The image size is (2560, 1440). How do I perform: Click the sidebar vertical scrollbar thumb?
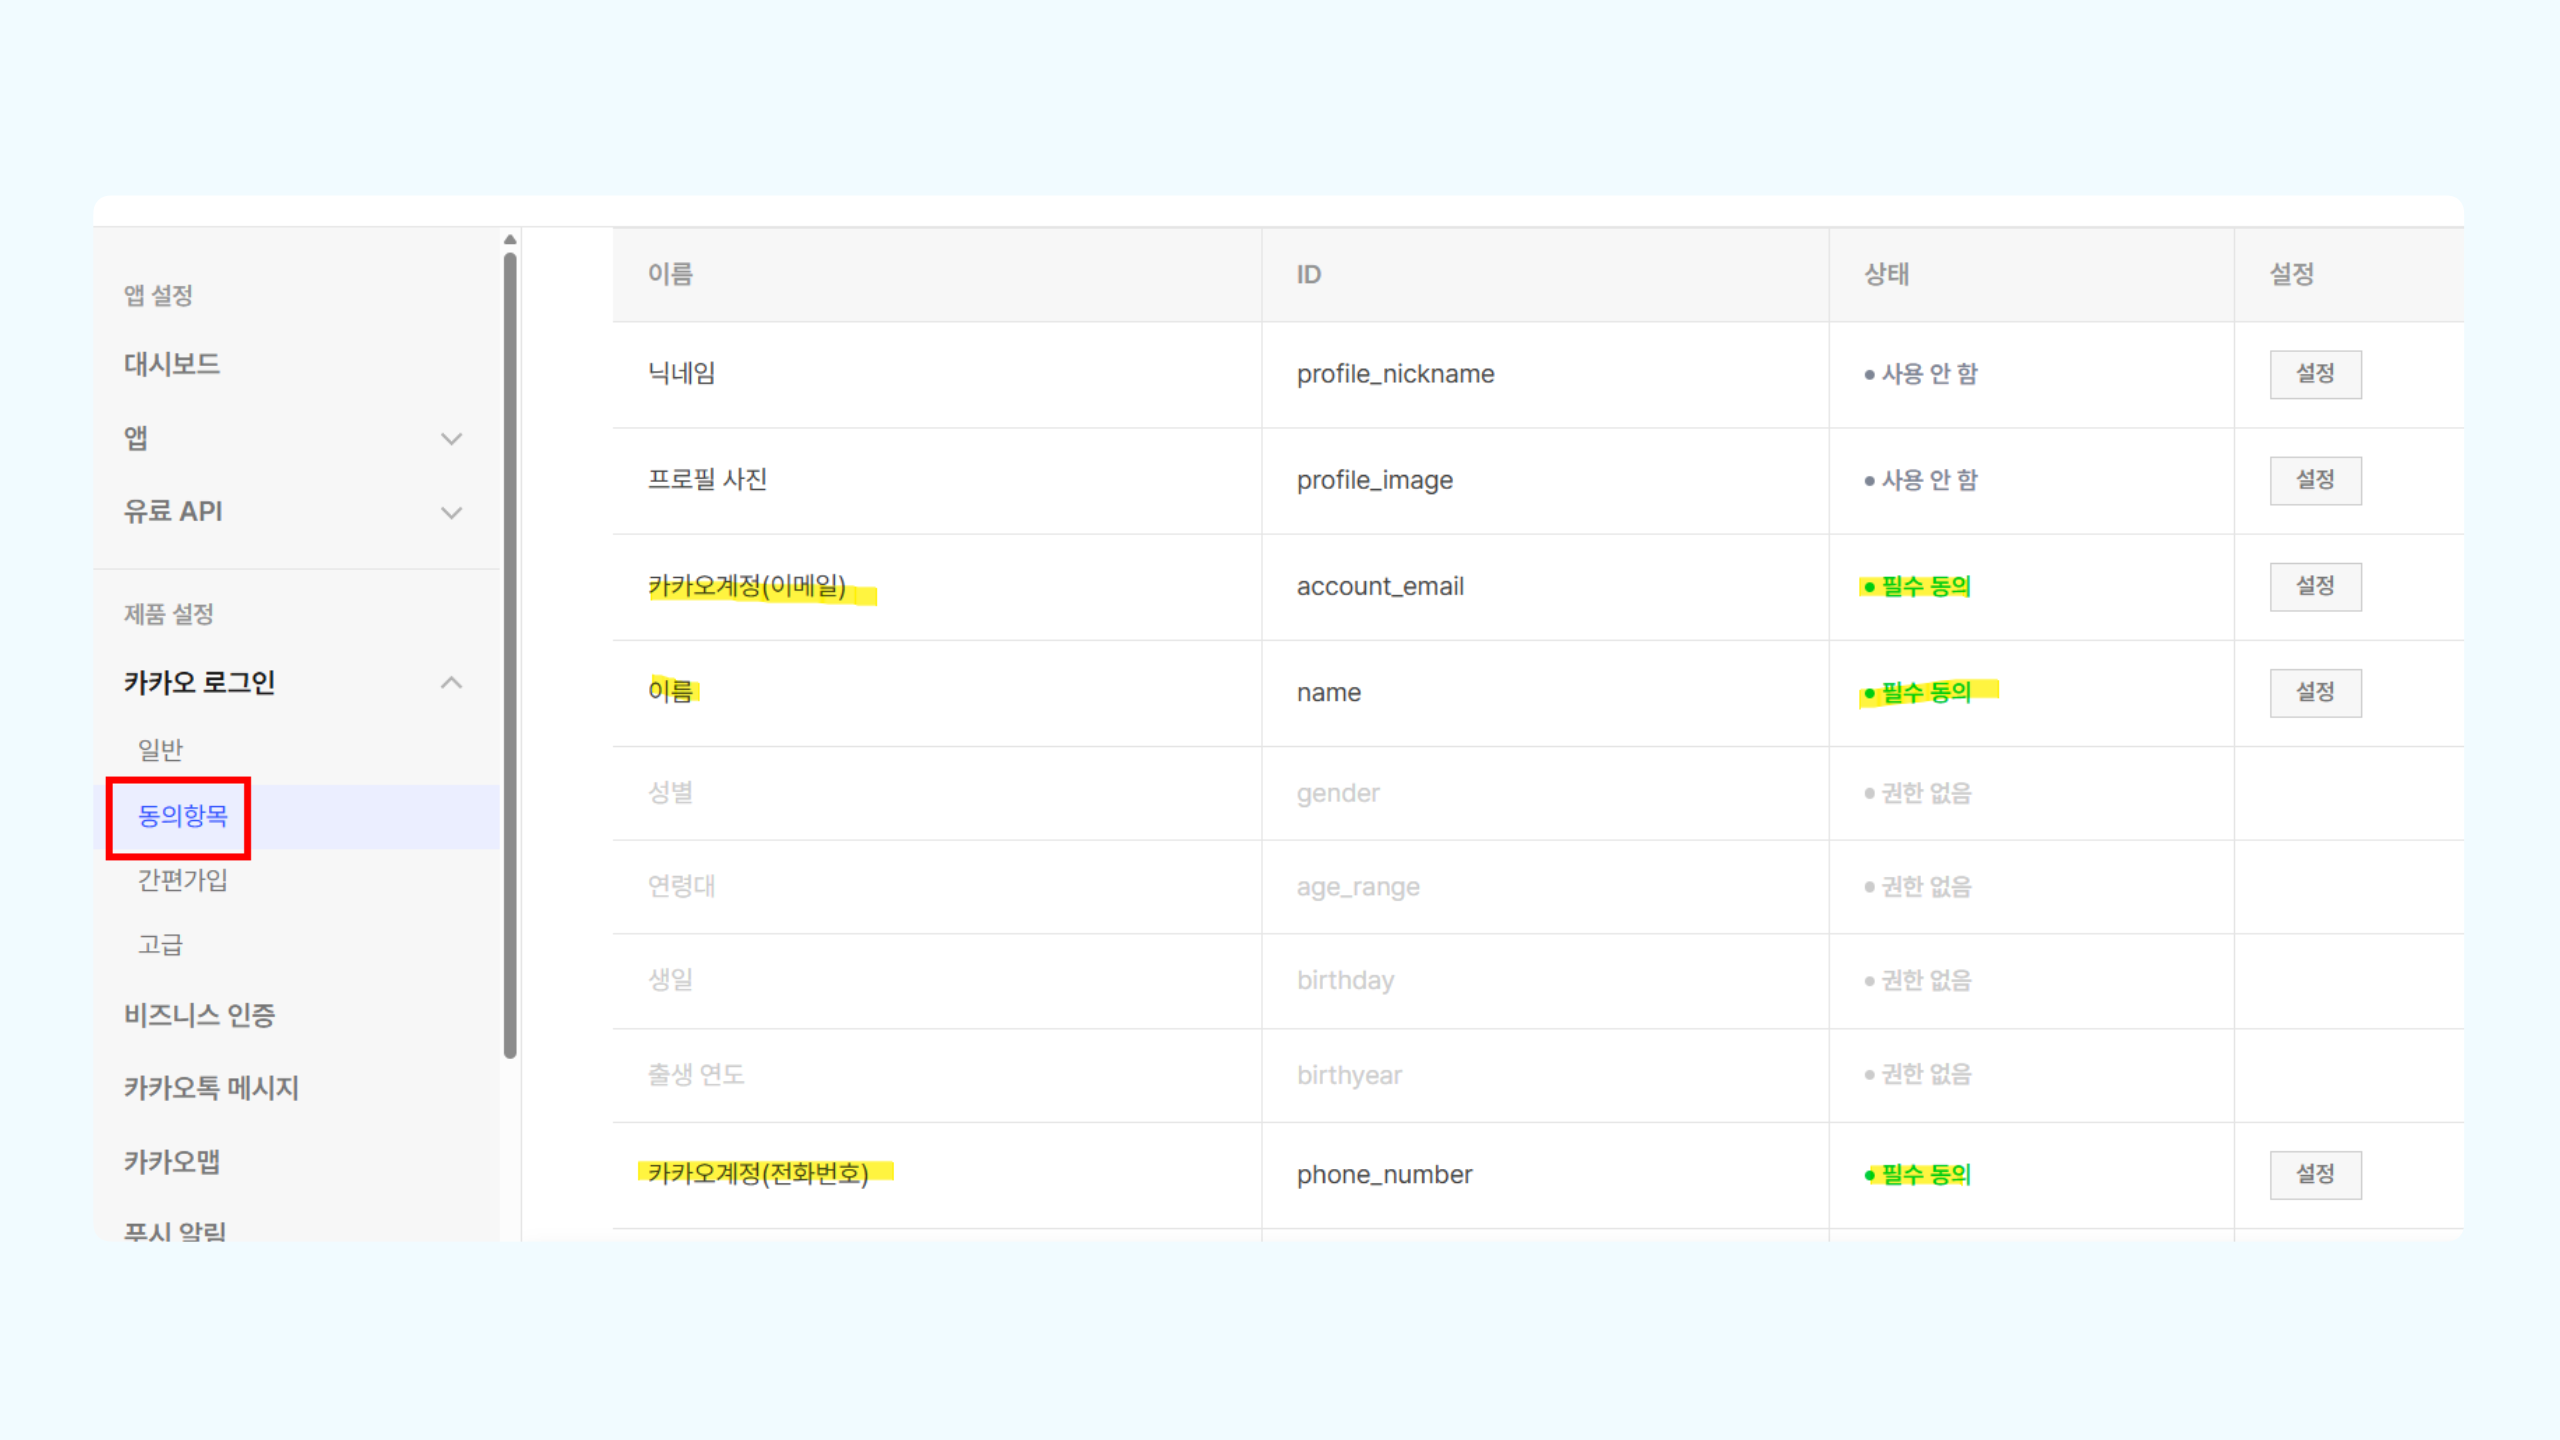(x=510, y=655)
